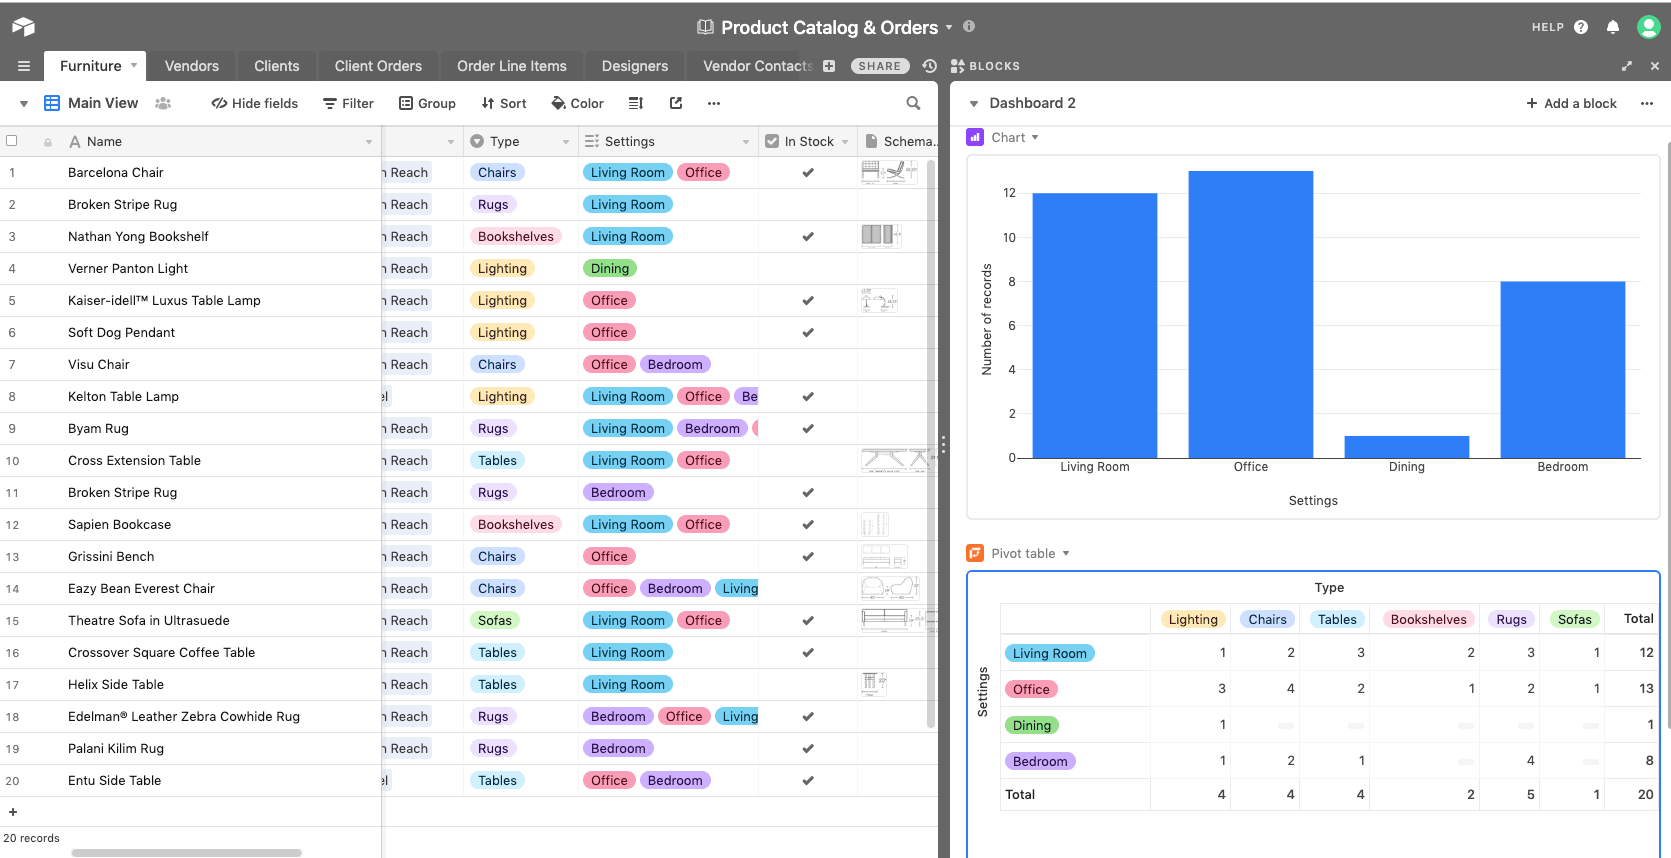This screenshot has height=858, width=1671.
Task: Expand the blocks fullscreen icon
Action: (1627, 66)
